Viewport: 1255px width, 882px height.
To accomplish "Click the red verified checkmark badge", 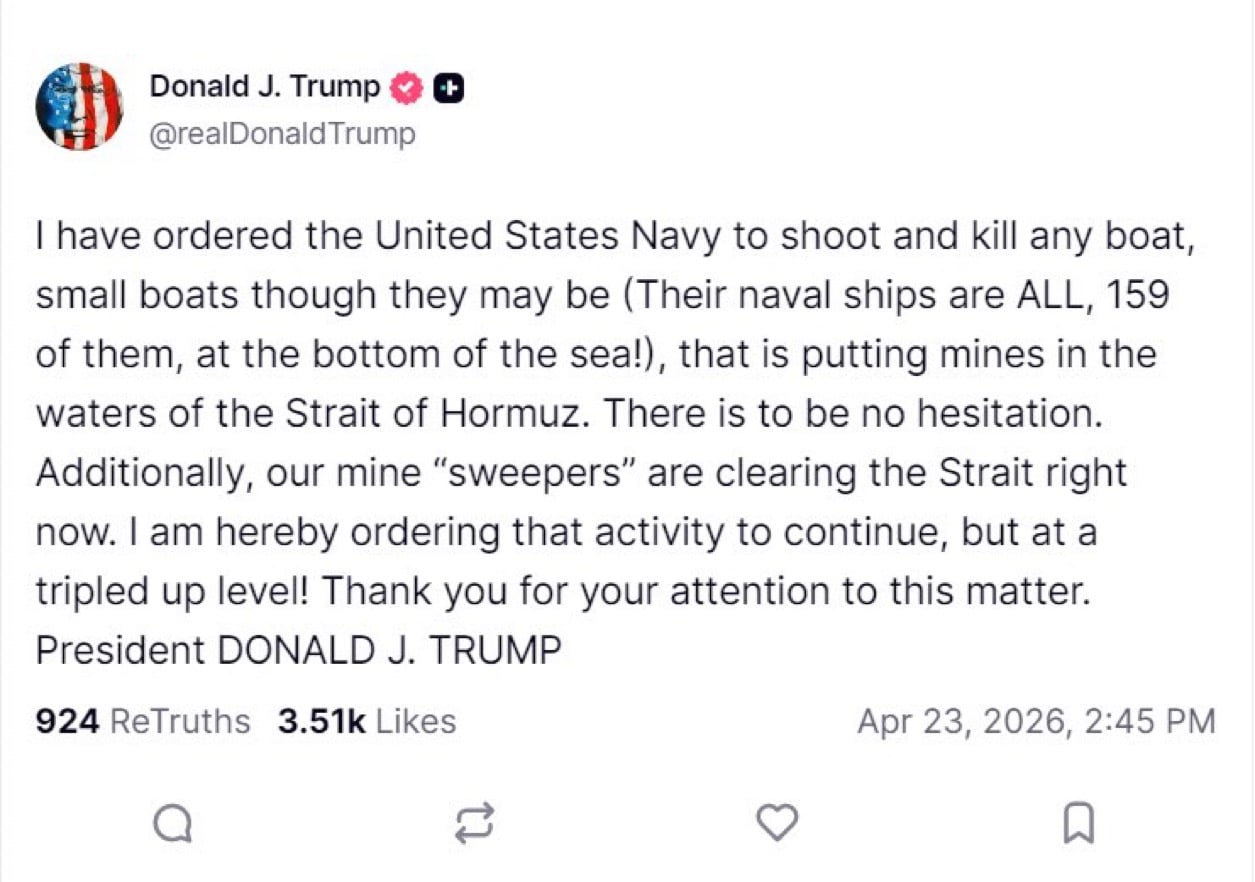I will click(404, 88).
